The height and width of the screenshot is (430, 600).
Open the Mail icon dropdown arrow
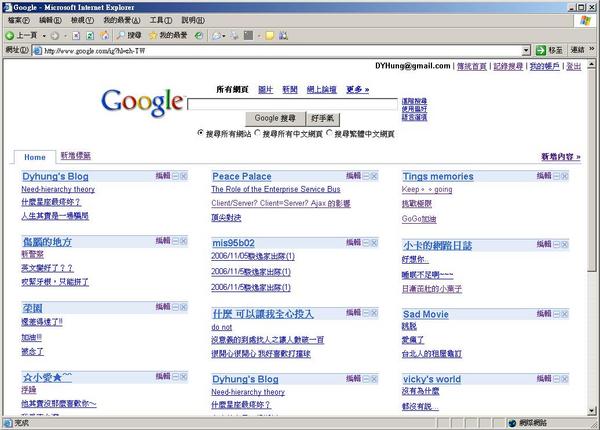click(x=224, y=36)
